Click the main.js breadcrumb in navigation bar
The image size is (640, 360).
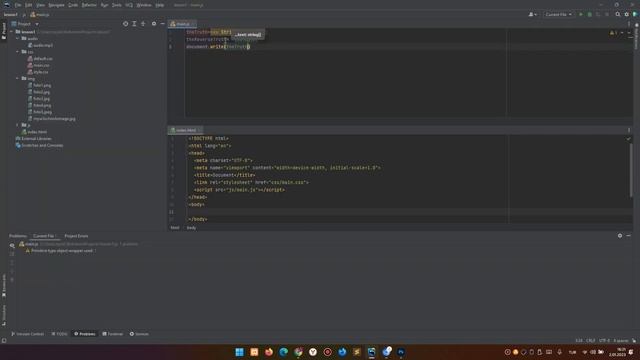[x=40, y=15]
